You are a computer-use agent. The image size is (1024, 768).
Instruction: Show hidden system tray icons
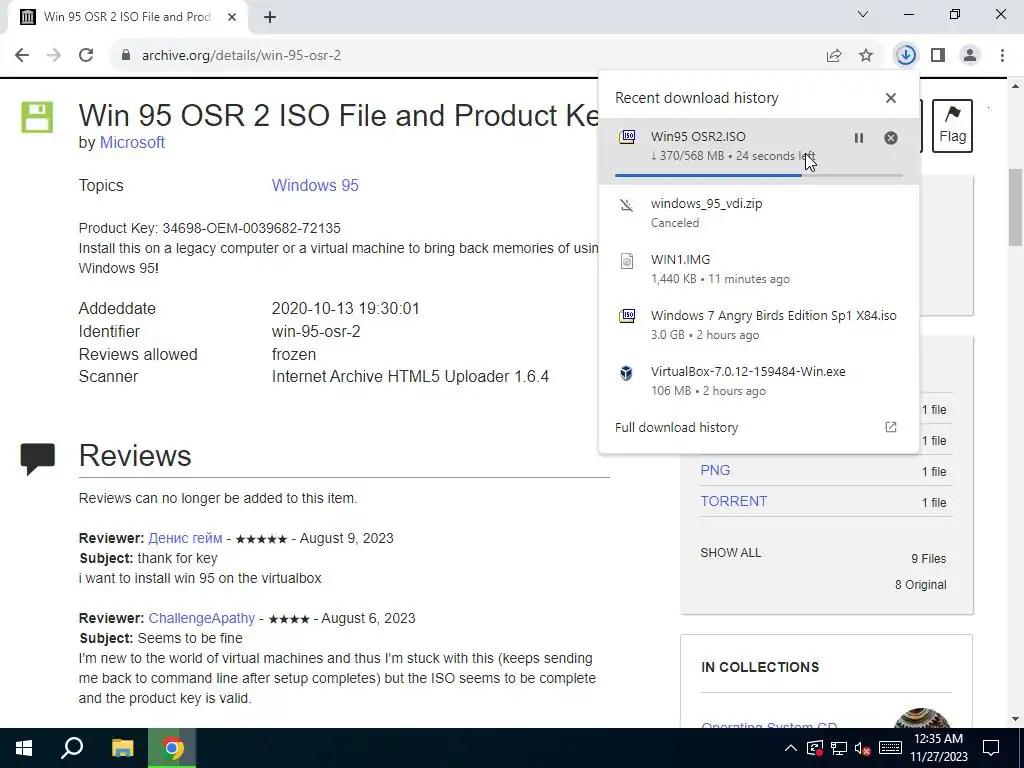coord(790,748)
